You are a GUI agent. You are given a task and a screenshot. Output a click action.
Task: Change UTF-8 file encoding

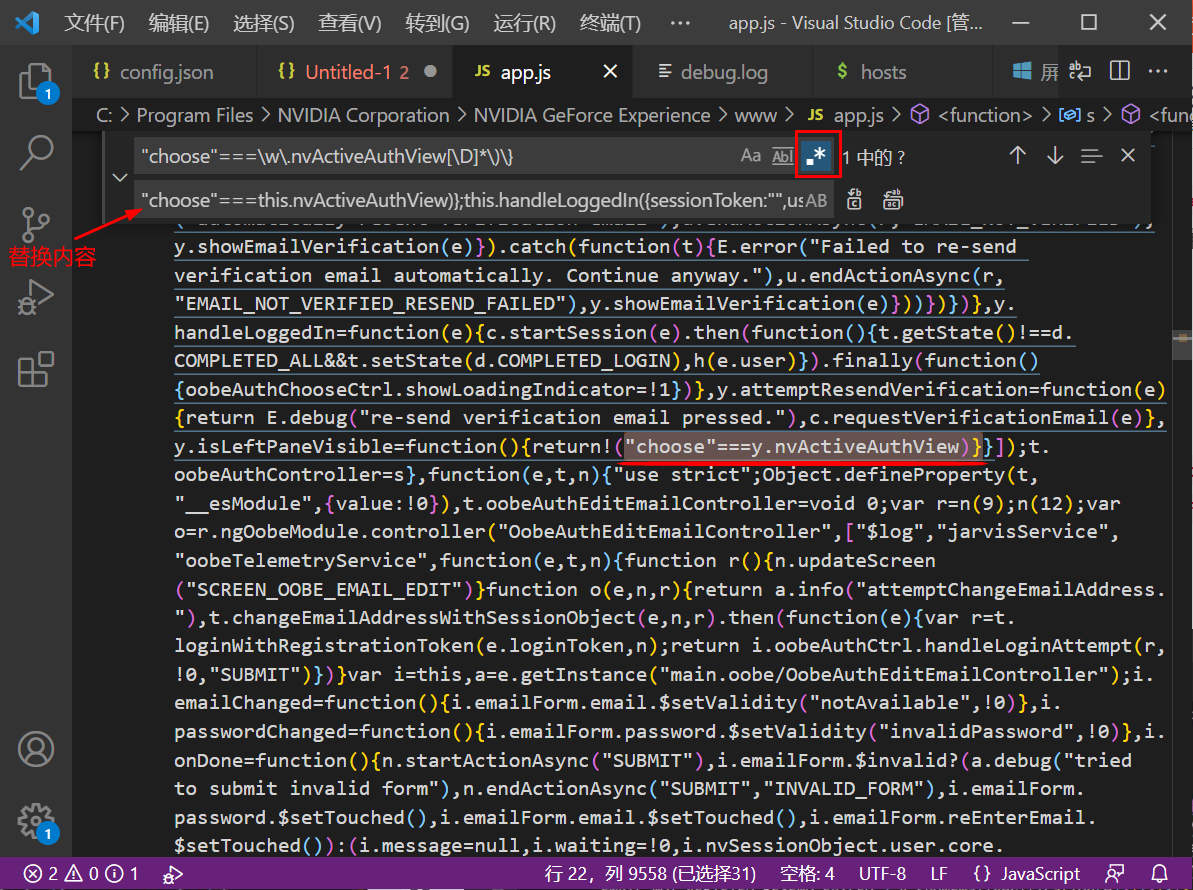pyautogui.click(x=883, y=873)
